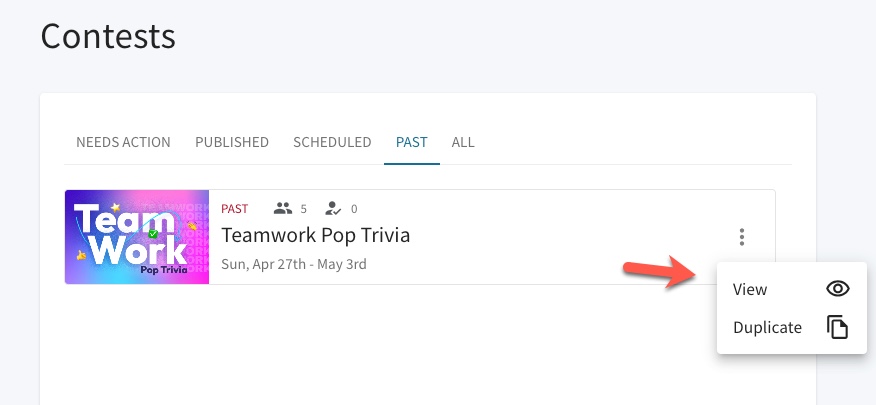876x405 pixels.
Task: Click the copy icon next to Duplicate
Action: (837, 327)
